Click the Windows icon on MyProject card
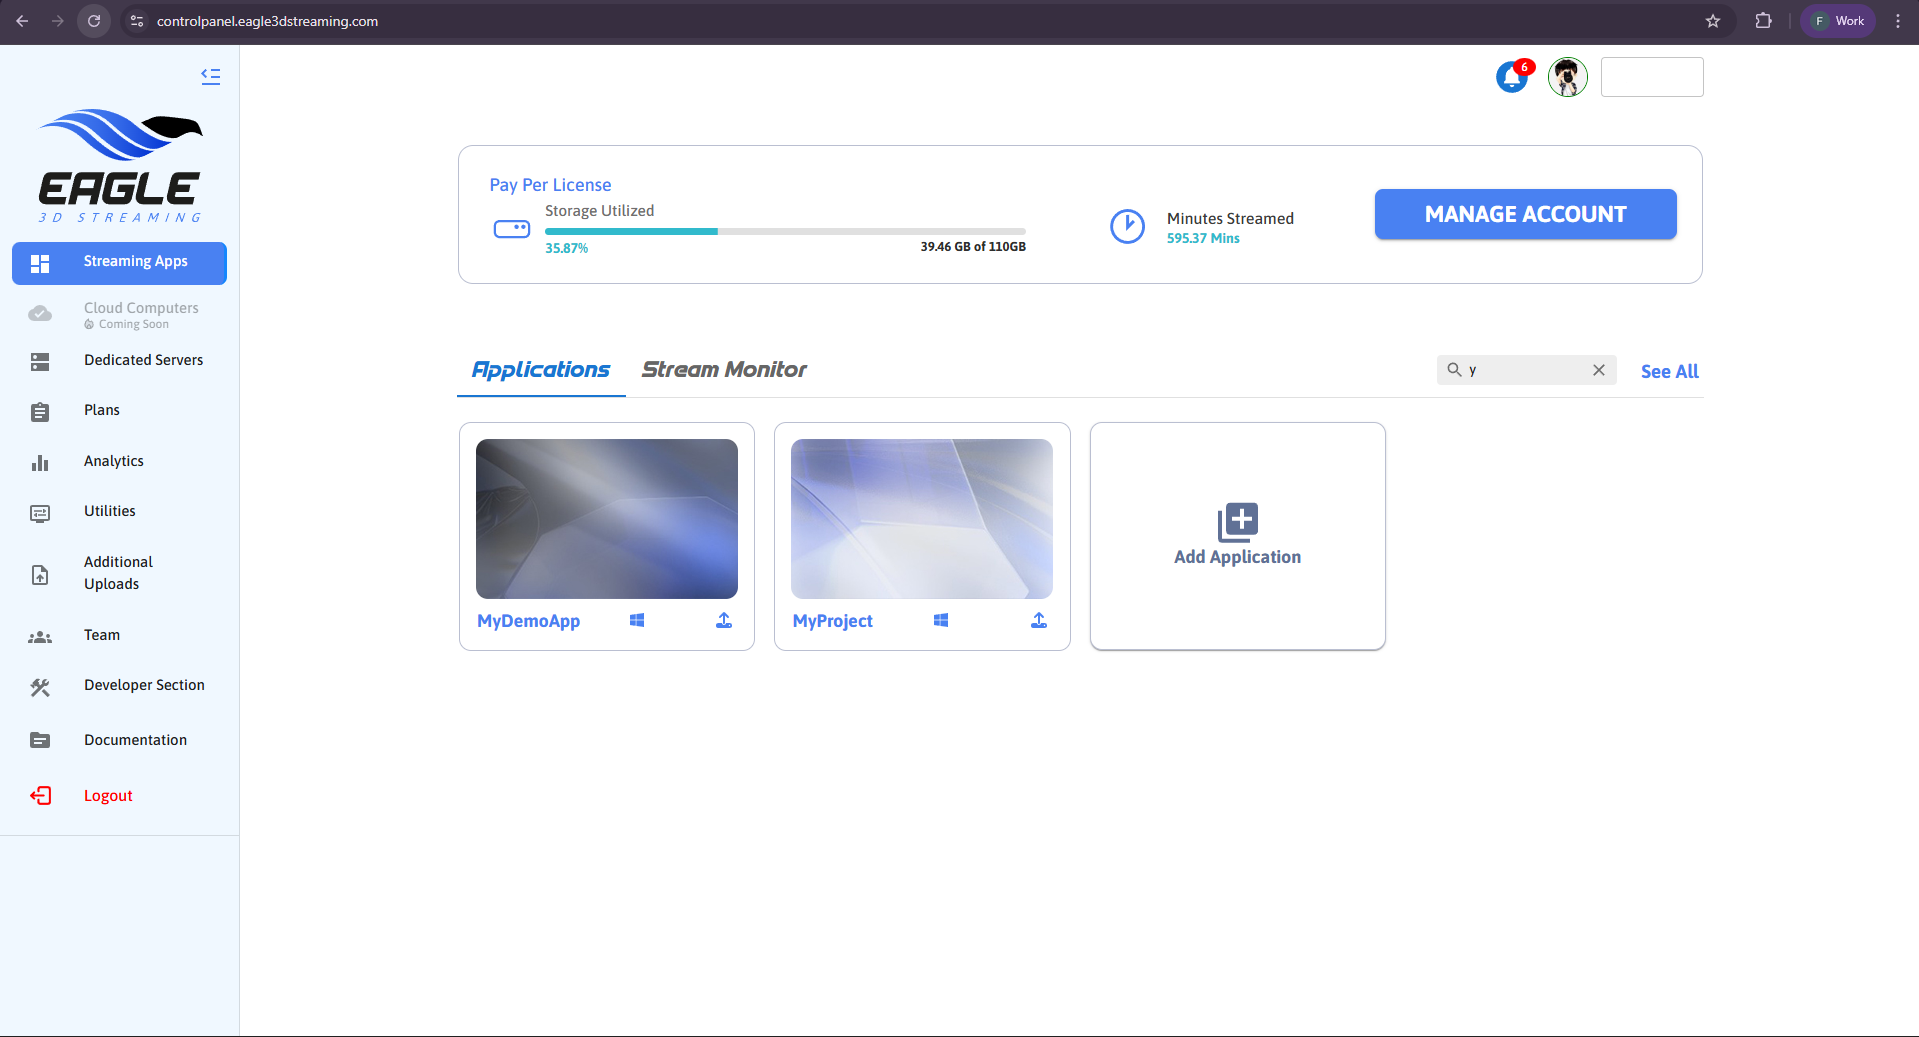The width and height of the screenshot is (1919, 1037). point(941,621)
